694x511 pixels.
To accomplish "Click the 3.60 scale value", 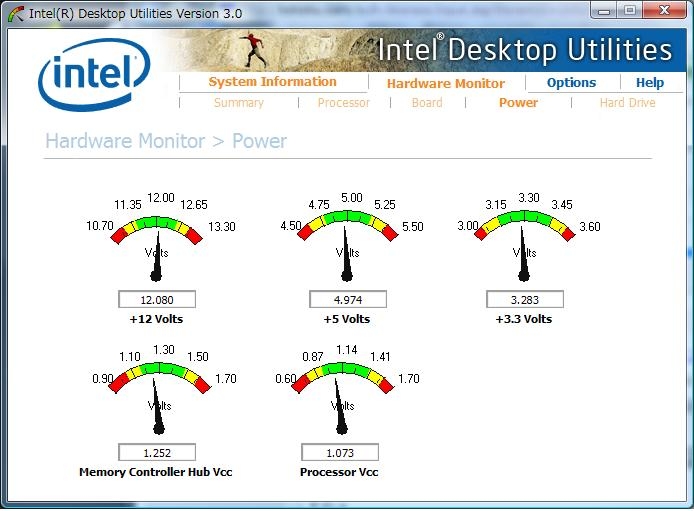I will point(590,227).
